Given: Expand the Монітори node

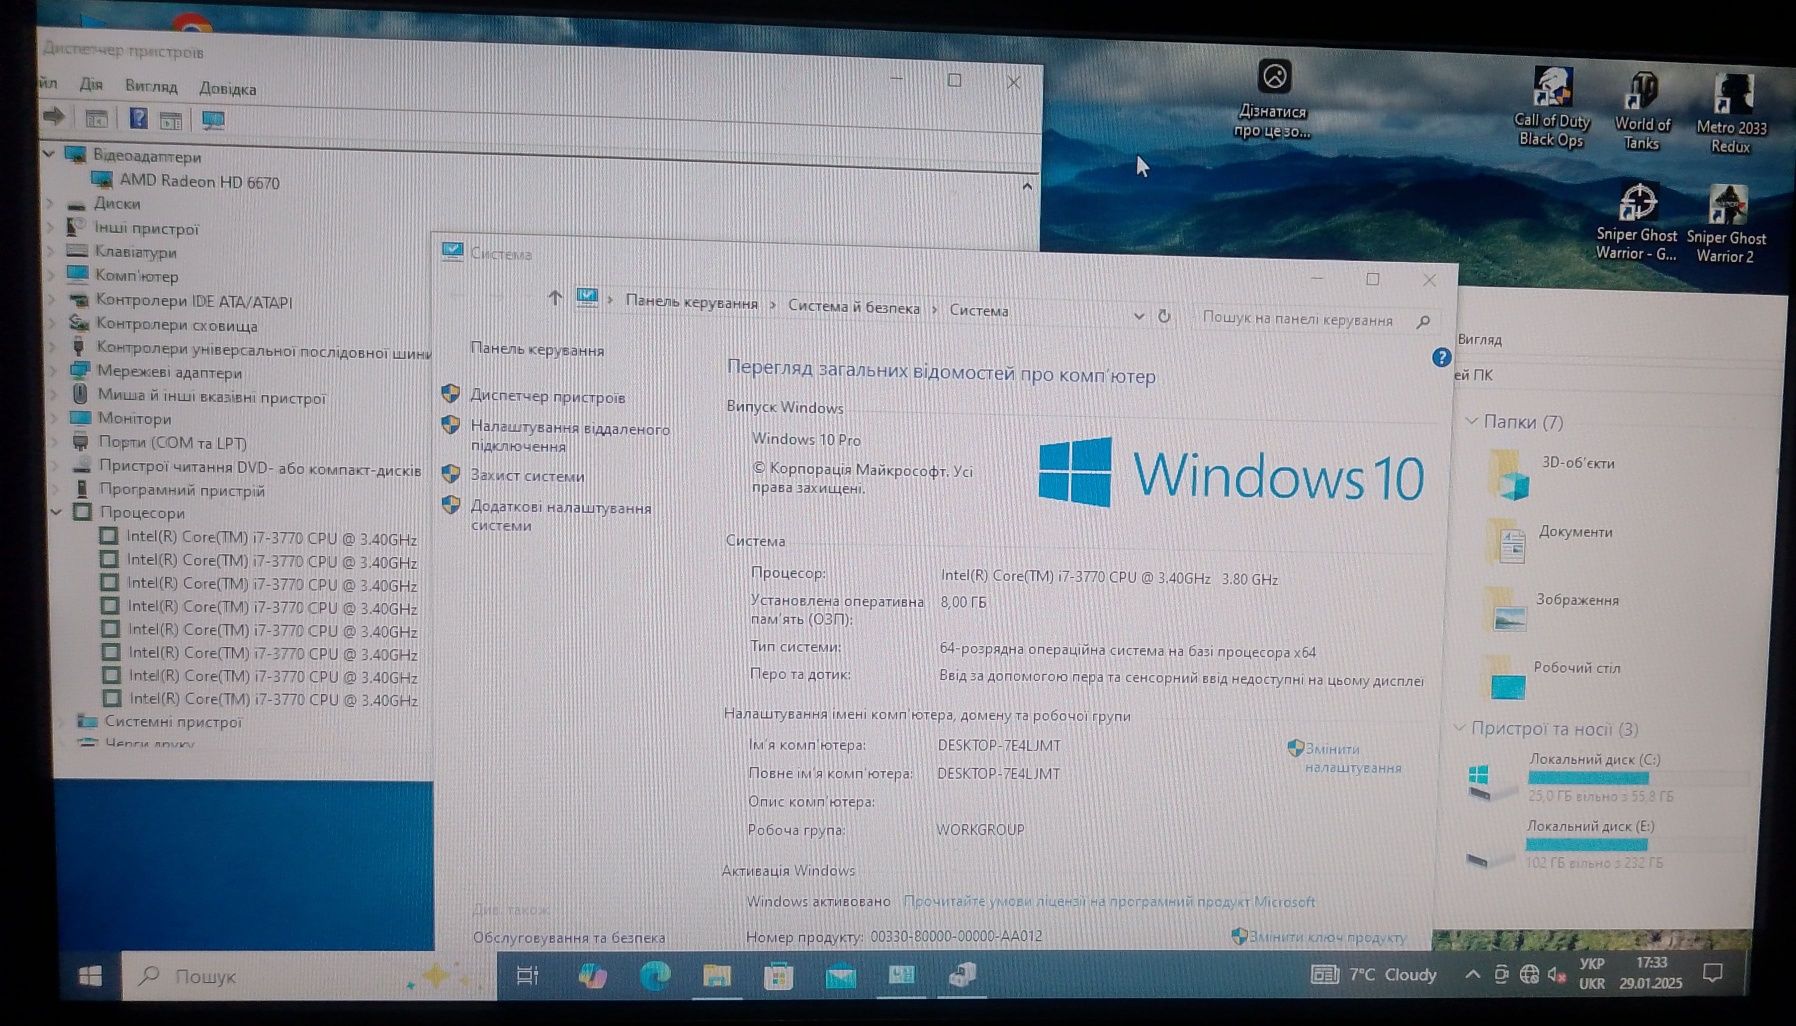Looking at the screenshot, I should point(54,418).
